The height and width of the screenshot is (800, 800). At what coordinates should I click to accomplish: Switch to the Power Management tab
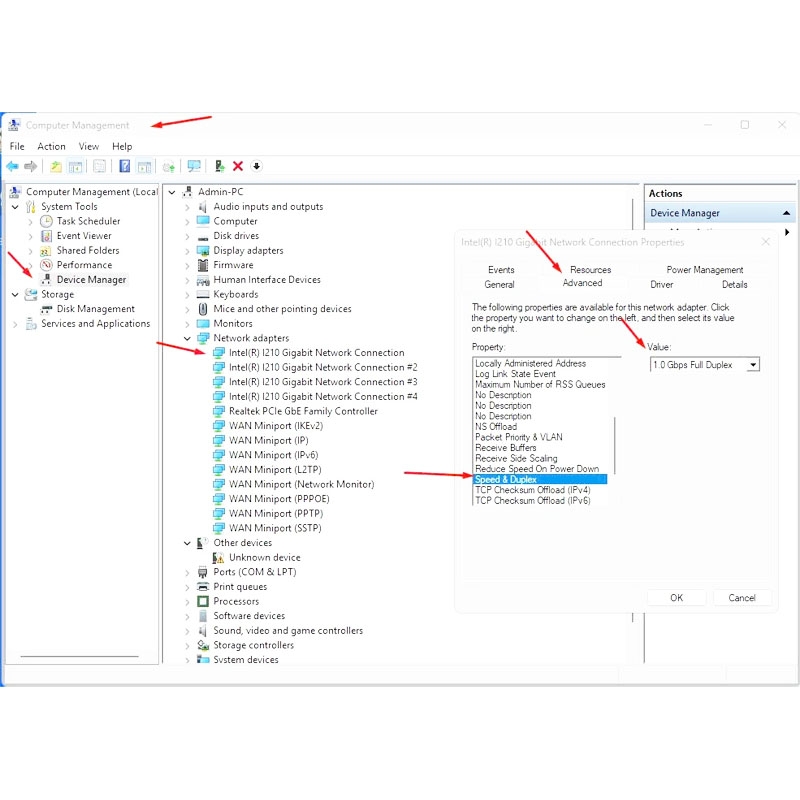pyautogui.click(x=705, y=270)
